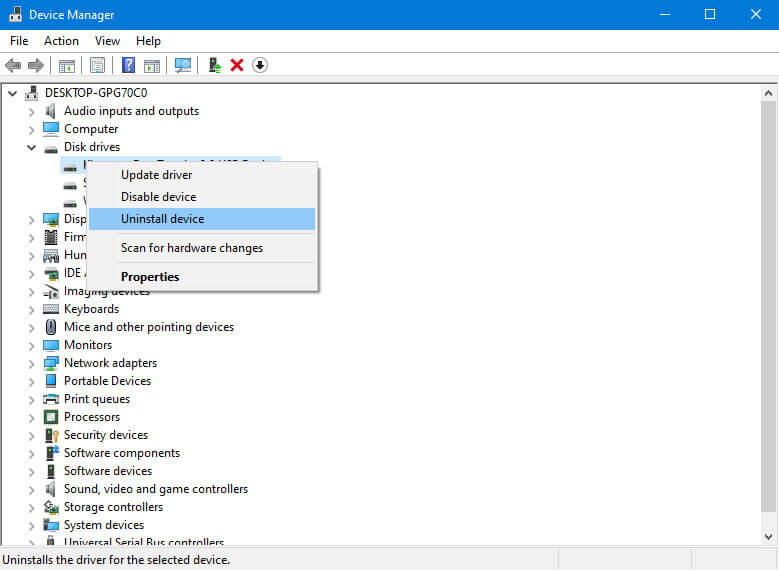The height and width of the screenshot is (570, 779).
Task: Select the Portable Devices label
Action: pos(107,381)
